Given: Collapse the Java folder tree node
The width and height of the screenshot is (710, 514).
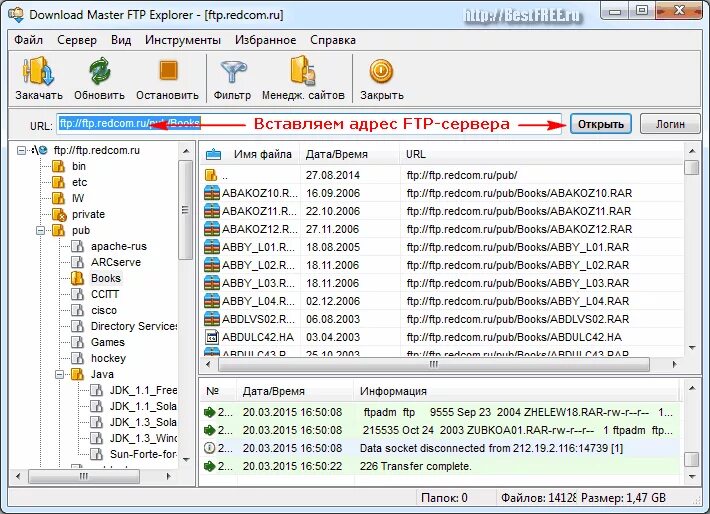Looking at the screenshot, I should [x=59, y=375].
